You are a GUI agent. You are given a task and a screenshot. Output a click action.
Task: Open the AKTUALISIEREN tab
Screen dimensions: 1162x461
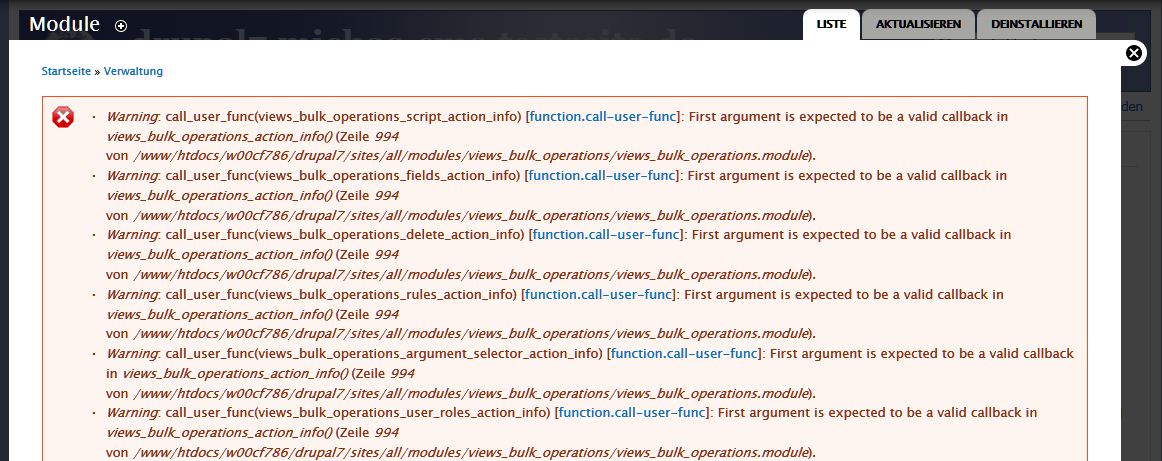[x=918, y=24]
